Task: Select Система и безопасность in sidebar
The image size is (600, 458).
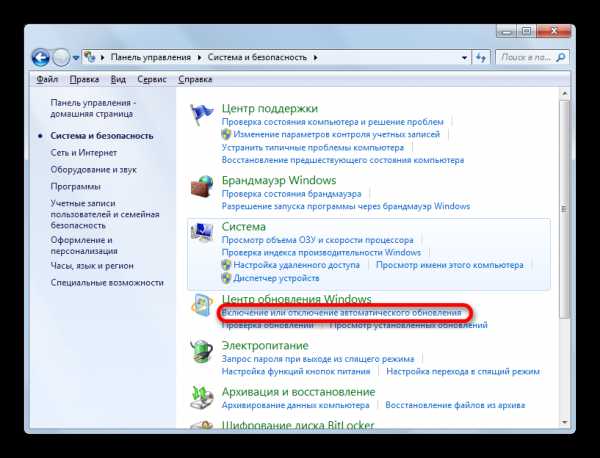Action: [x=102, y=136]
